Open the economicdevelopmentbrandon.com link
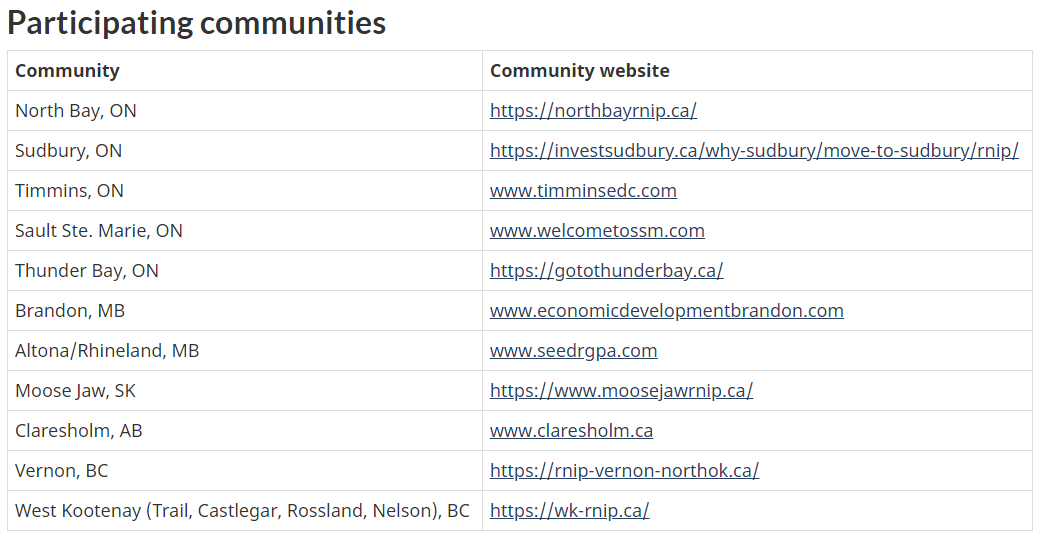Screen dimensions: 1039x537 coord(666,311)
